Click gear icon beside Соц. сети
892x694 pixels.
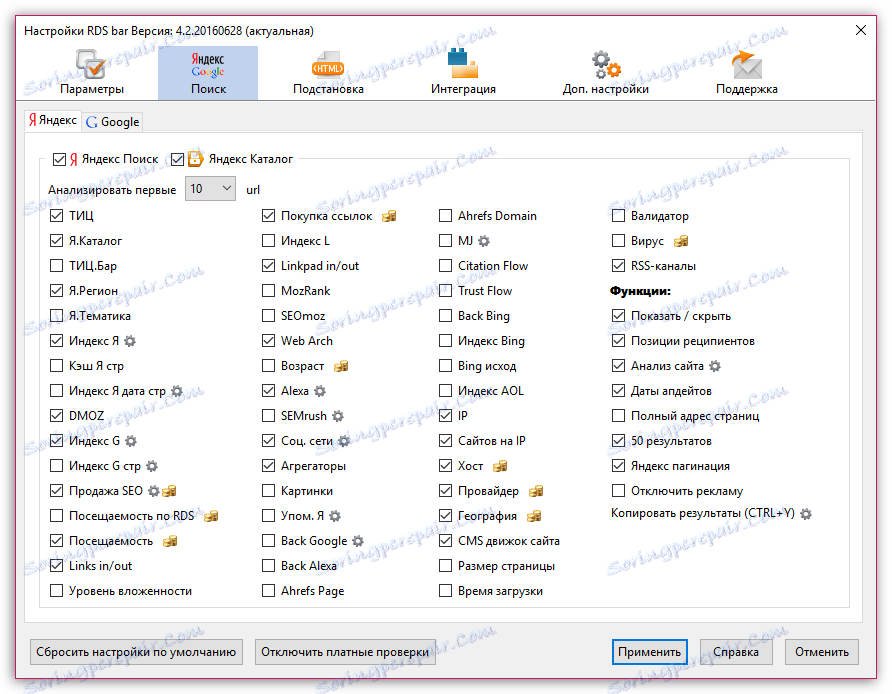pos(344,441)
